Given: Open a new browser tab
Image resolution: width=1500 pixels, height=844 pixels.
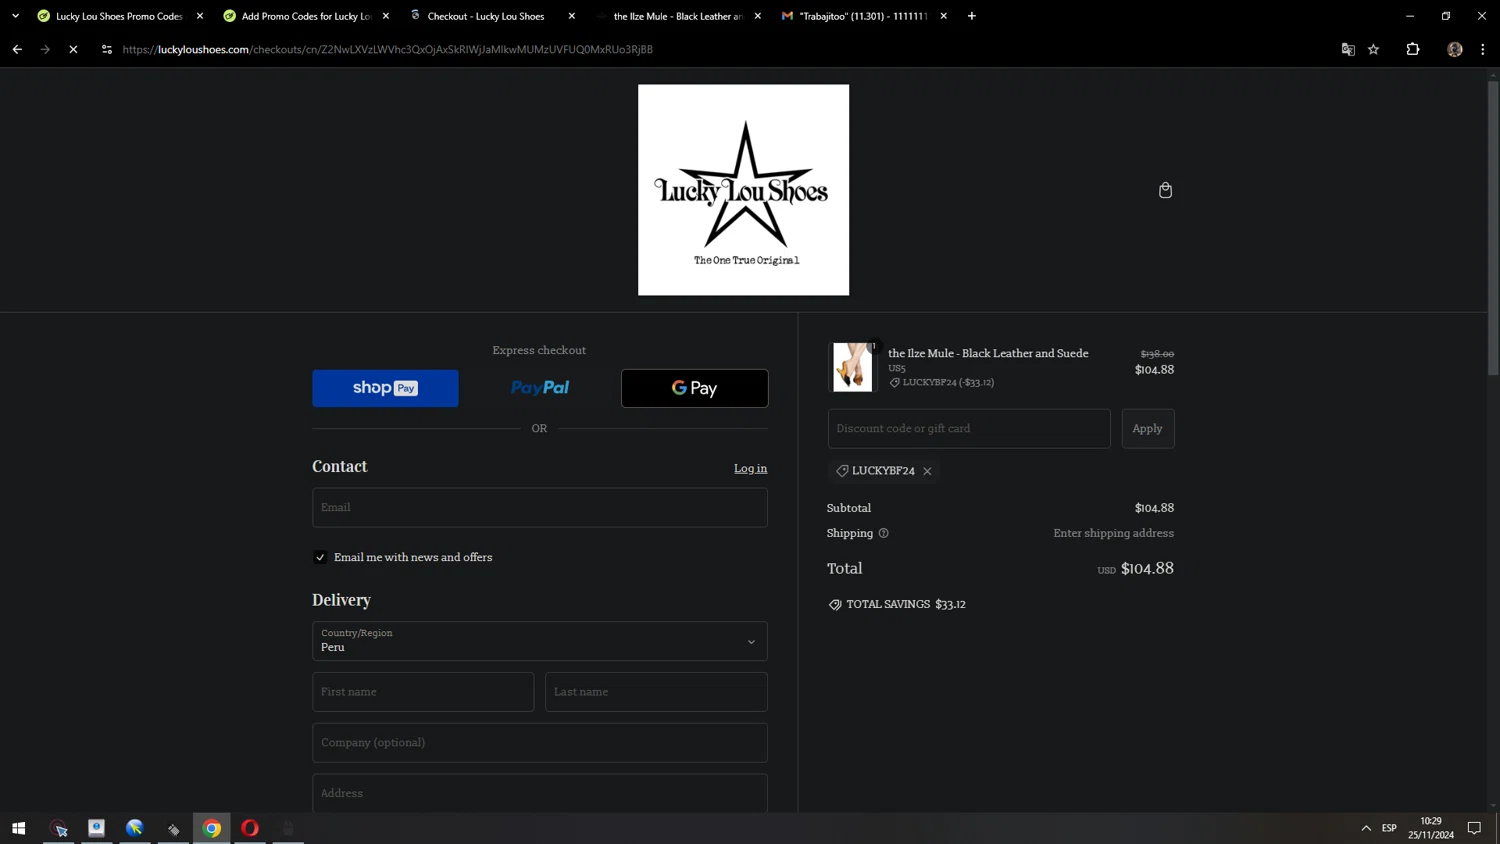Looking at the screenshot, I should click(x=972, y=16).
